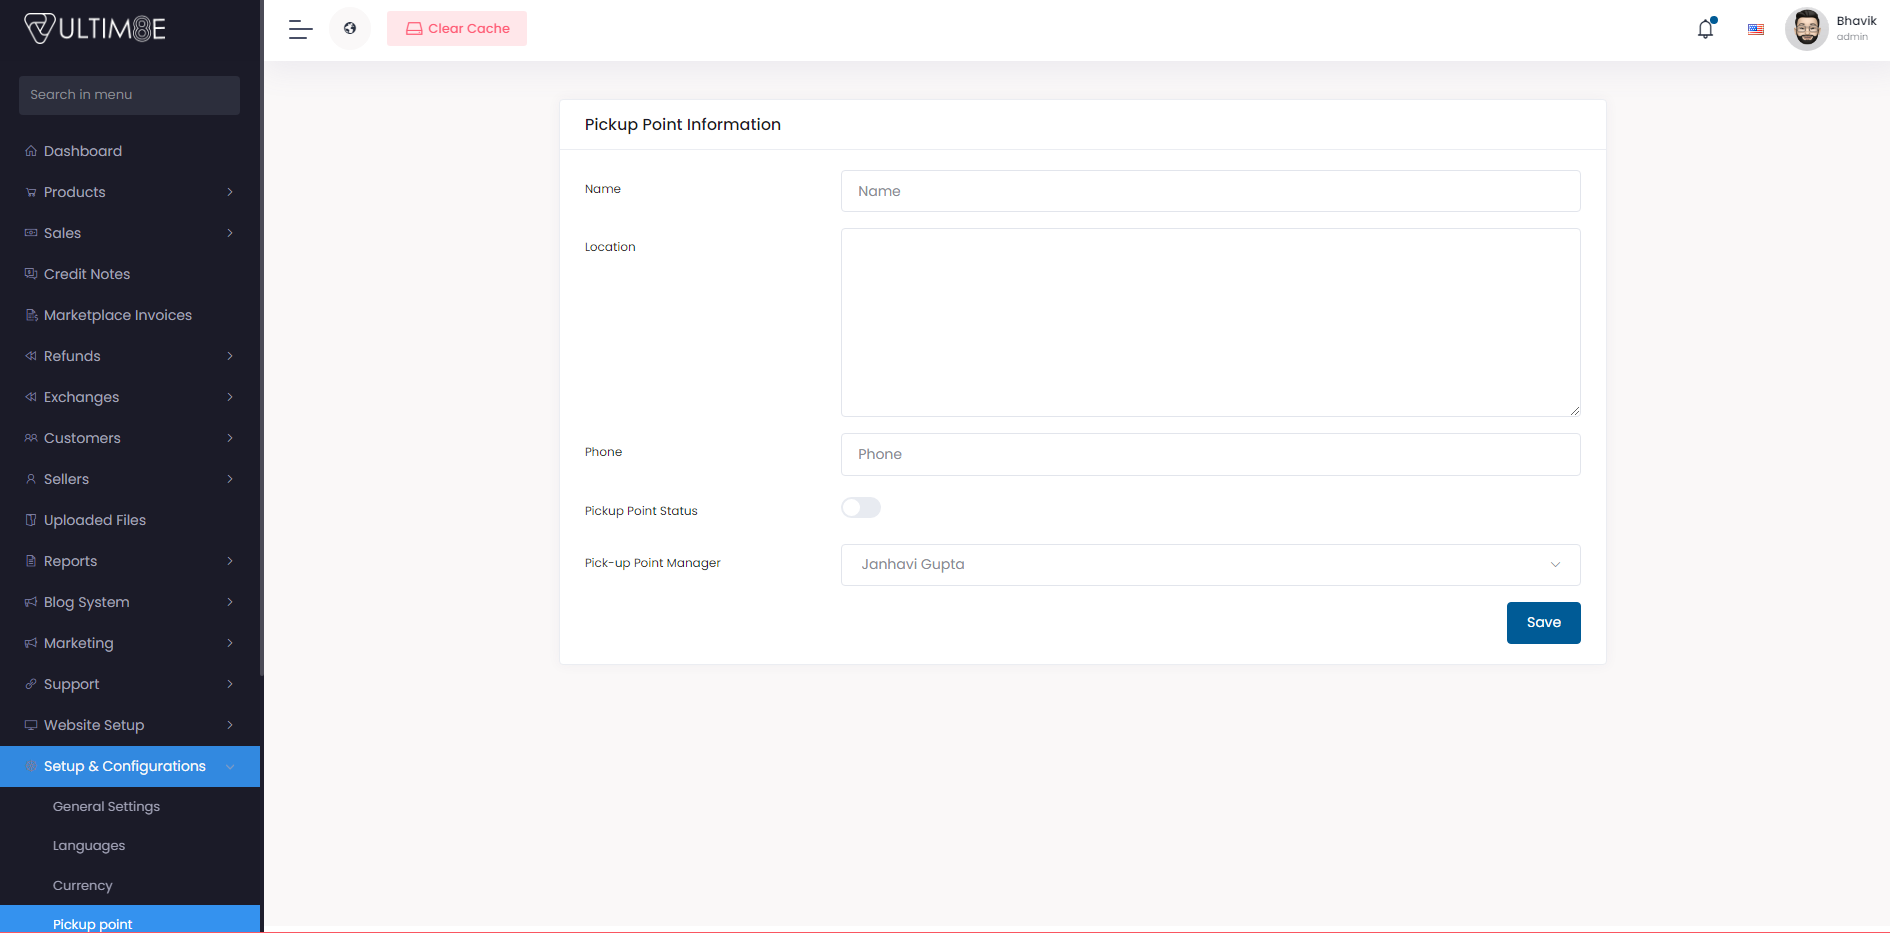Select the Currency submenu item
This screenshot has height=933, width=1890.
click(83, 886)
